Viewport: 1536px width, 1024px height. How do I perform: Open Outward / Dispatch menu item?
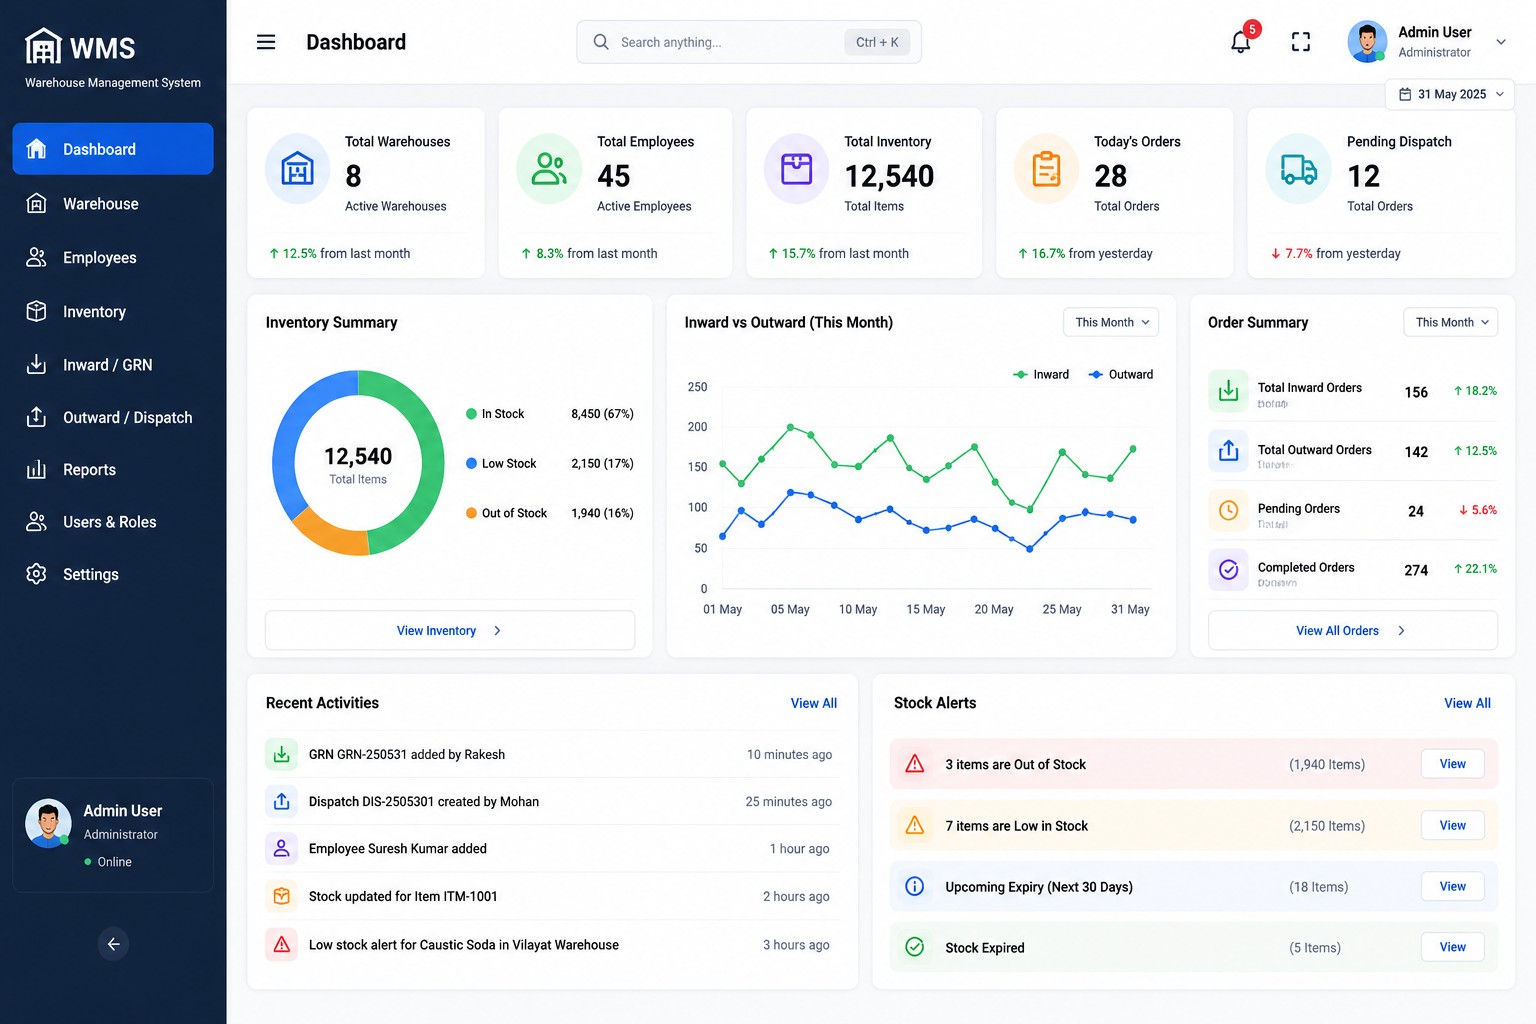tap(113, 418)
